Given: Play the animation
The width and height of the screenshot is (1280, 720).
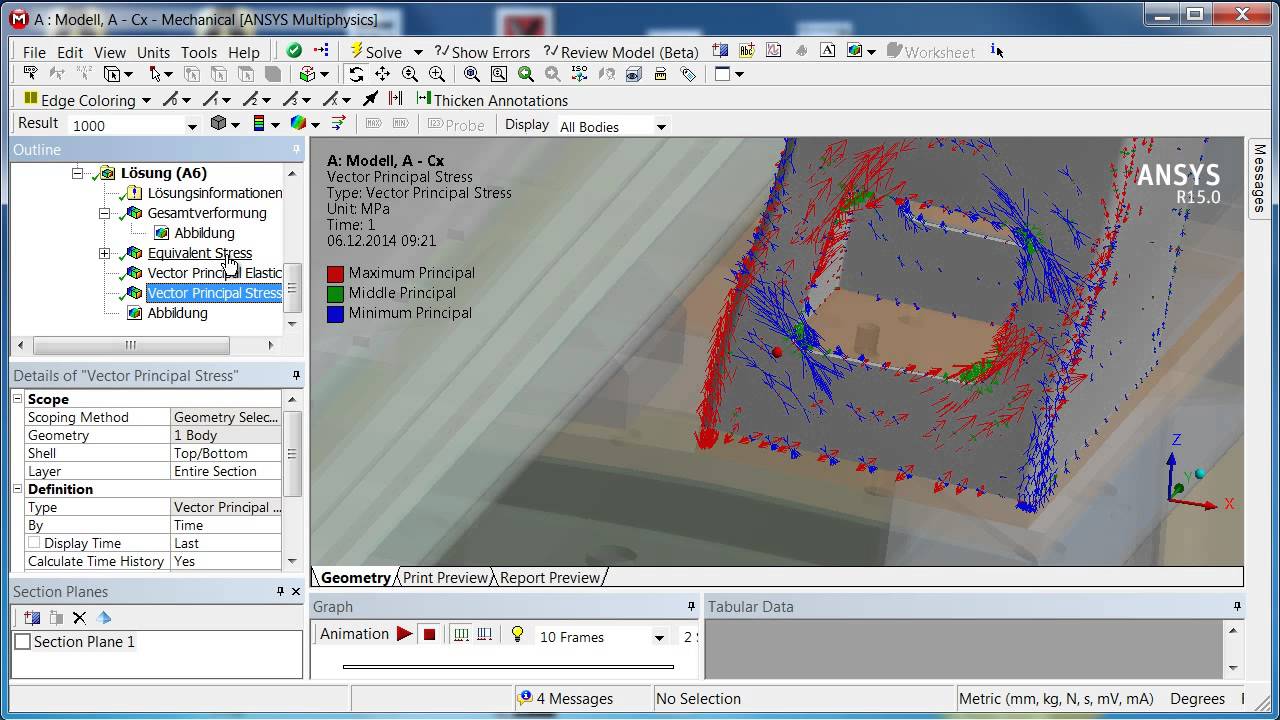Looking at the screenshot, I should click(x=404, y=634).
